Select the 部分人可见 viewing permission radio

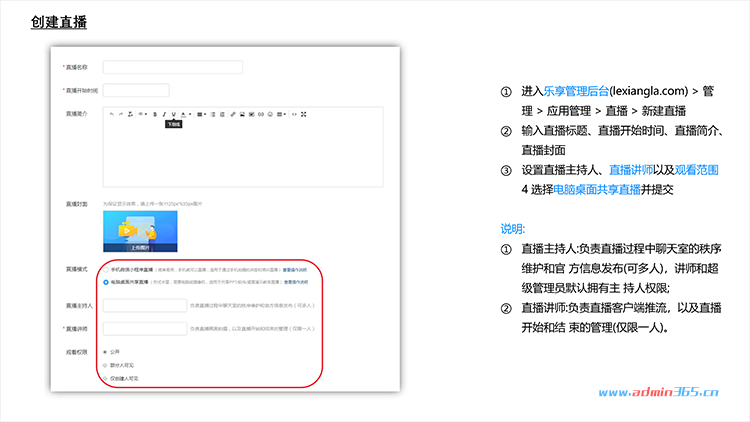coord(105,366)
